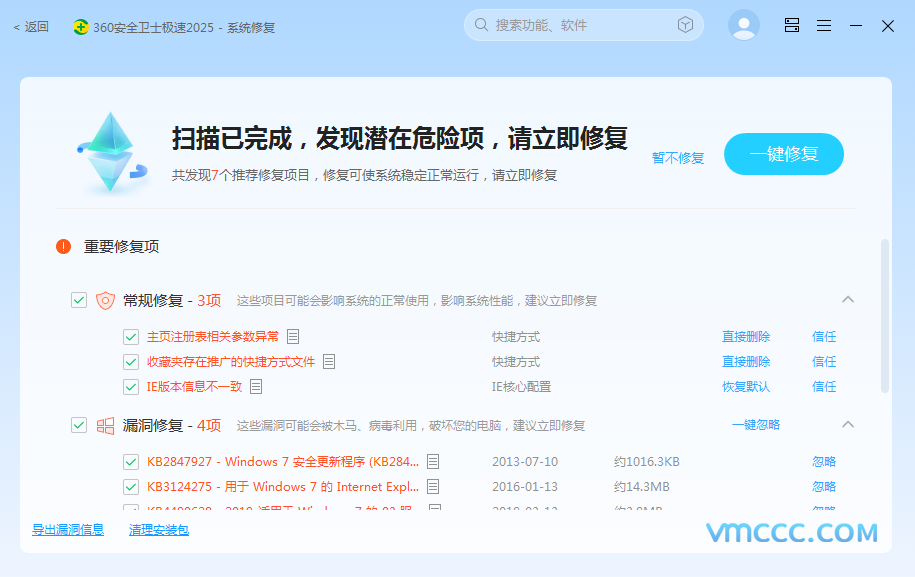The image size is (915, 577).
Task: Open details icon for KB3124275 update
Action: pyautogui.click(x=433, y=487)
